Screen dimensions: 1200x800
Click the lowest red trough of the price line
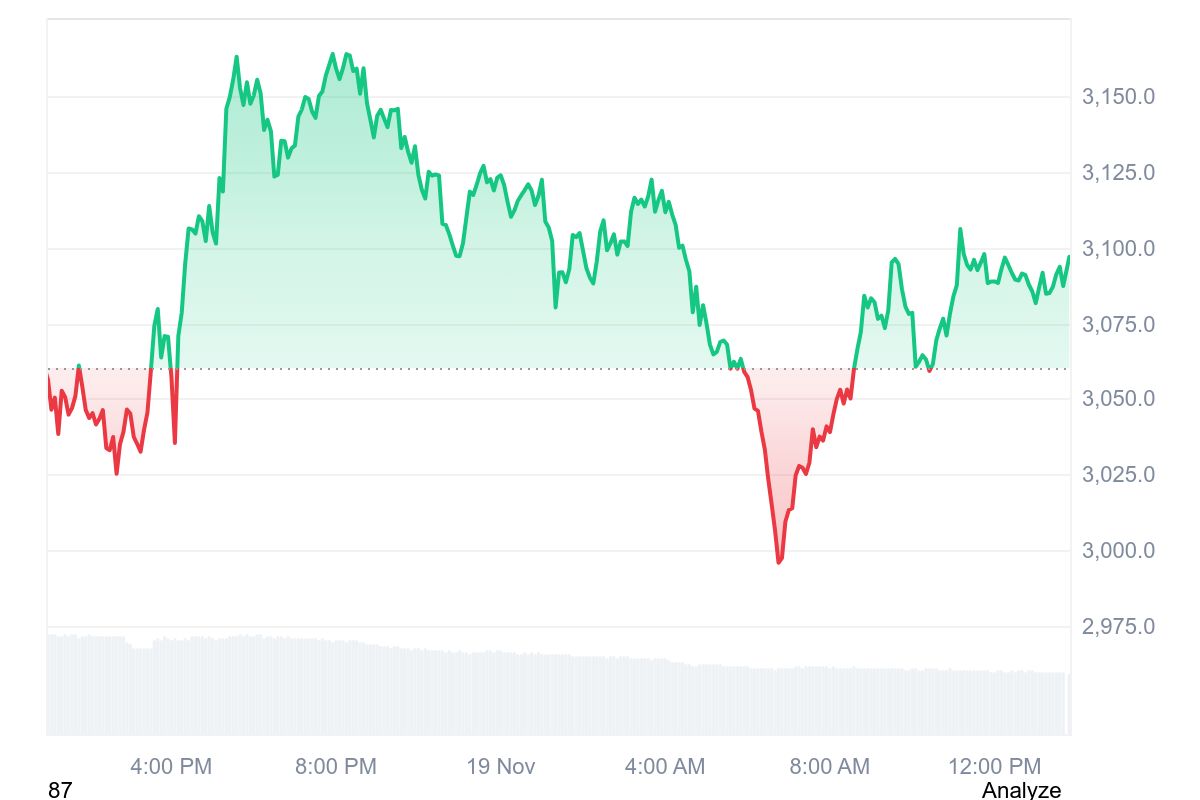(x=779, y=562)
